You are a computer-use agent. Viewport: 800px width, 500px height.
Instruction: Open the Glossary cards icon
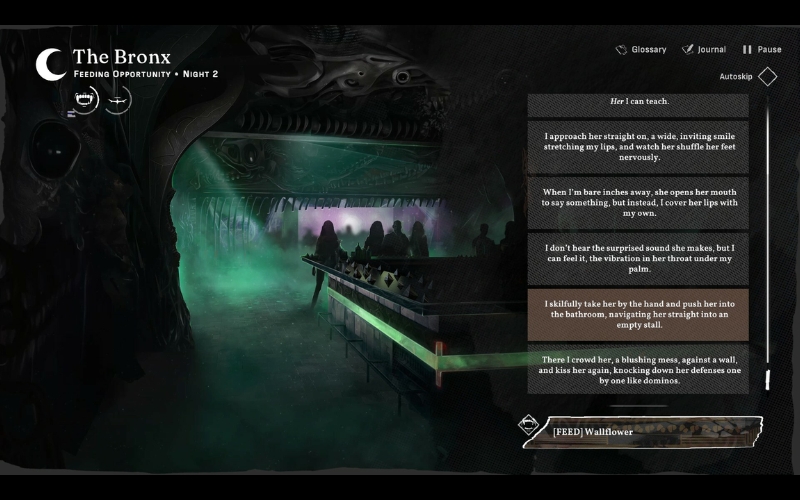pos(621,49)
